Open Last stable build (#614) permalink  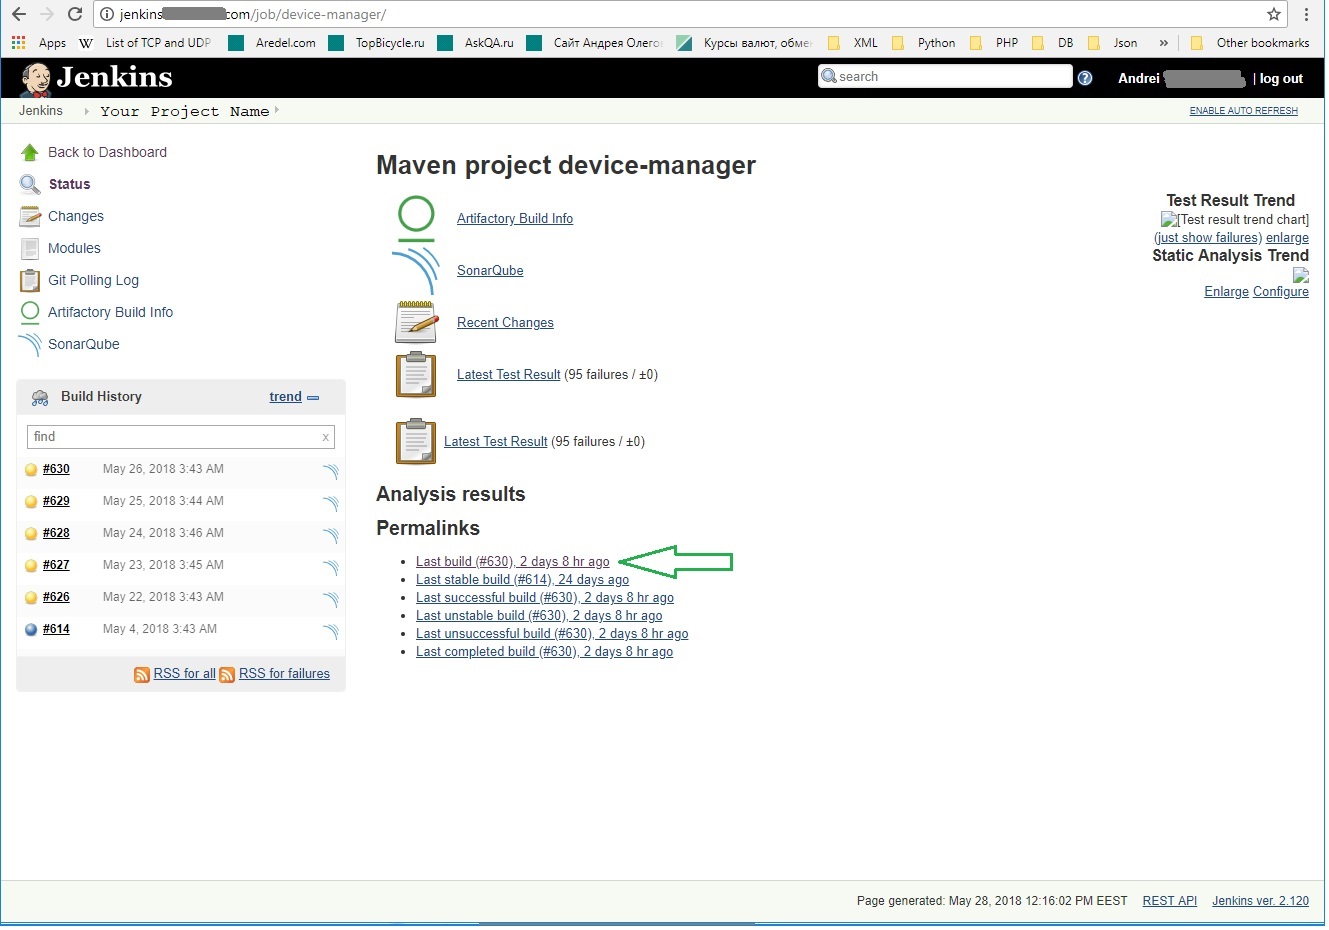pos(522,580)
